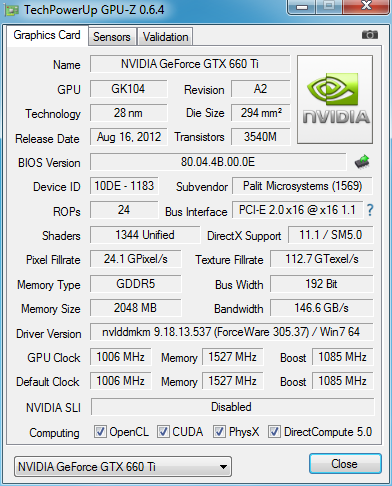Click the camera screenshot icon
392x486 pixels.
(370, 35)
